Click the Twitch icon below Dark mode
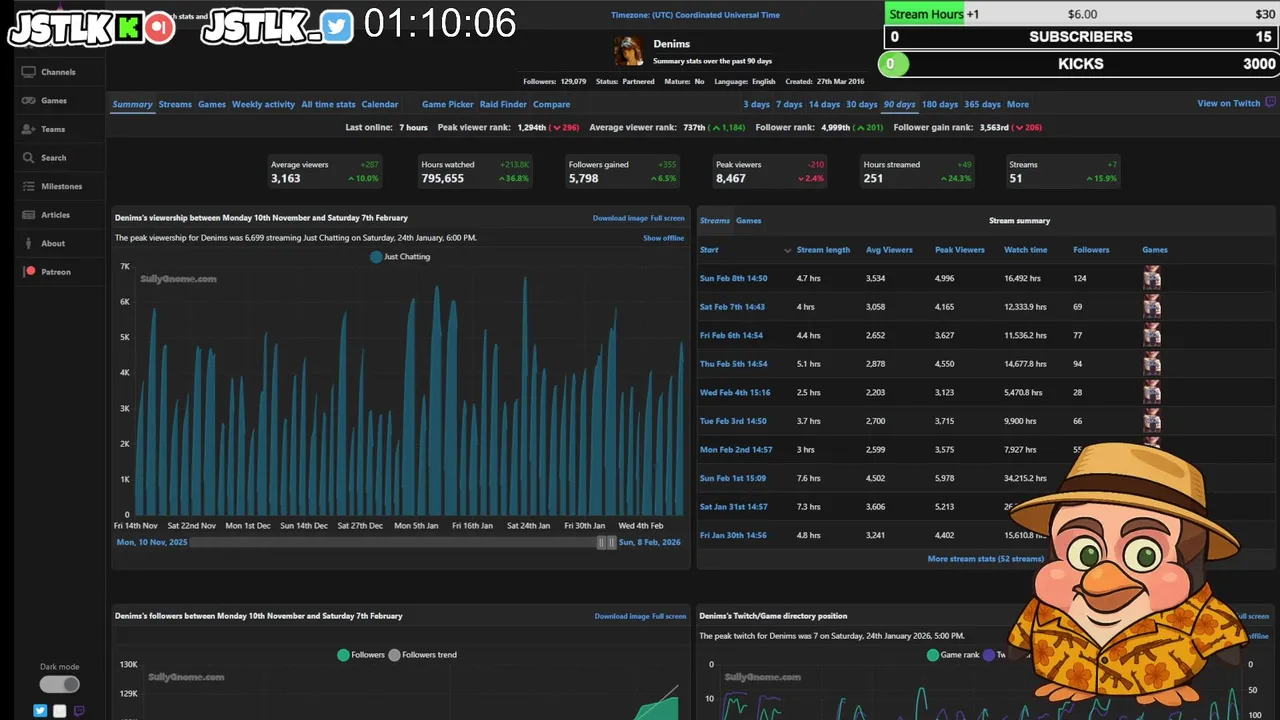1280x720 pixels. pos(79,711)
